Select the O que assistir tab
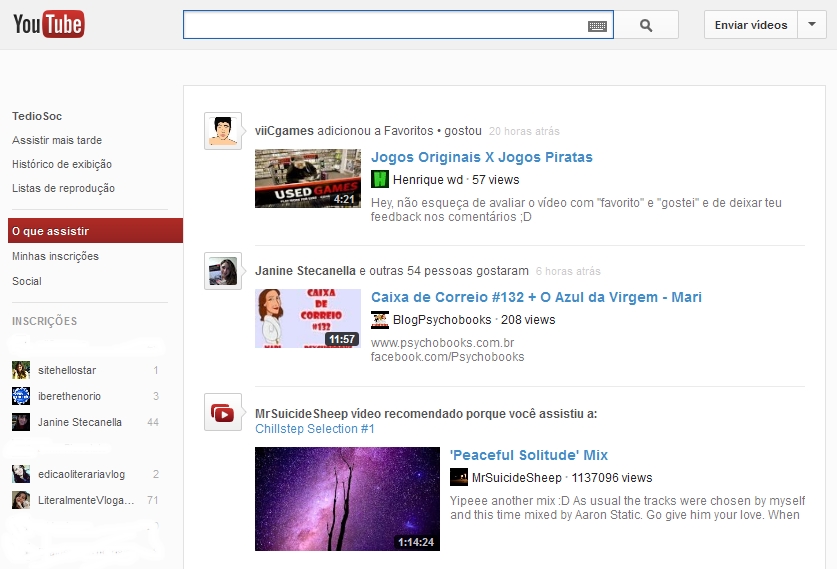Screen dimensions: 837x569 (96, 231)
